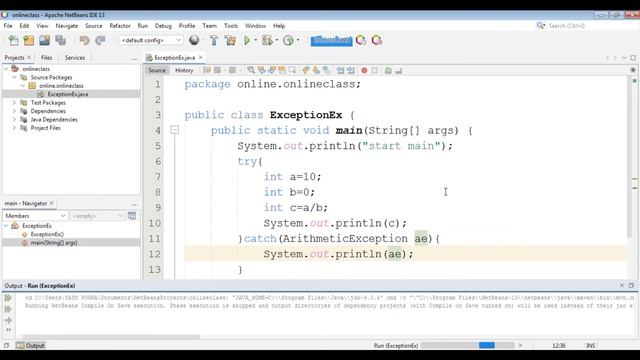The width and height of the screenshot is (640, 360).
Task: Switch to History view button
Action: (x=184, y=70)
